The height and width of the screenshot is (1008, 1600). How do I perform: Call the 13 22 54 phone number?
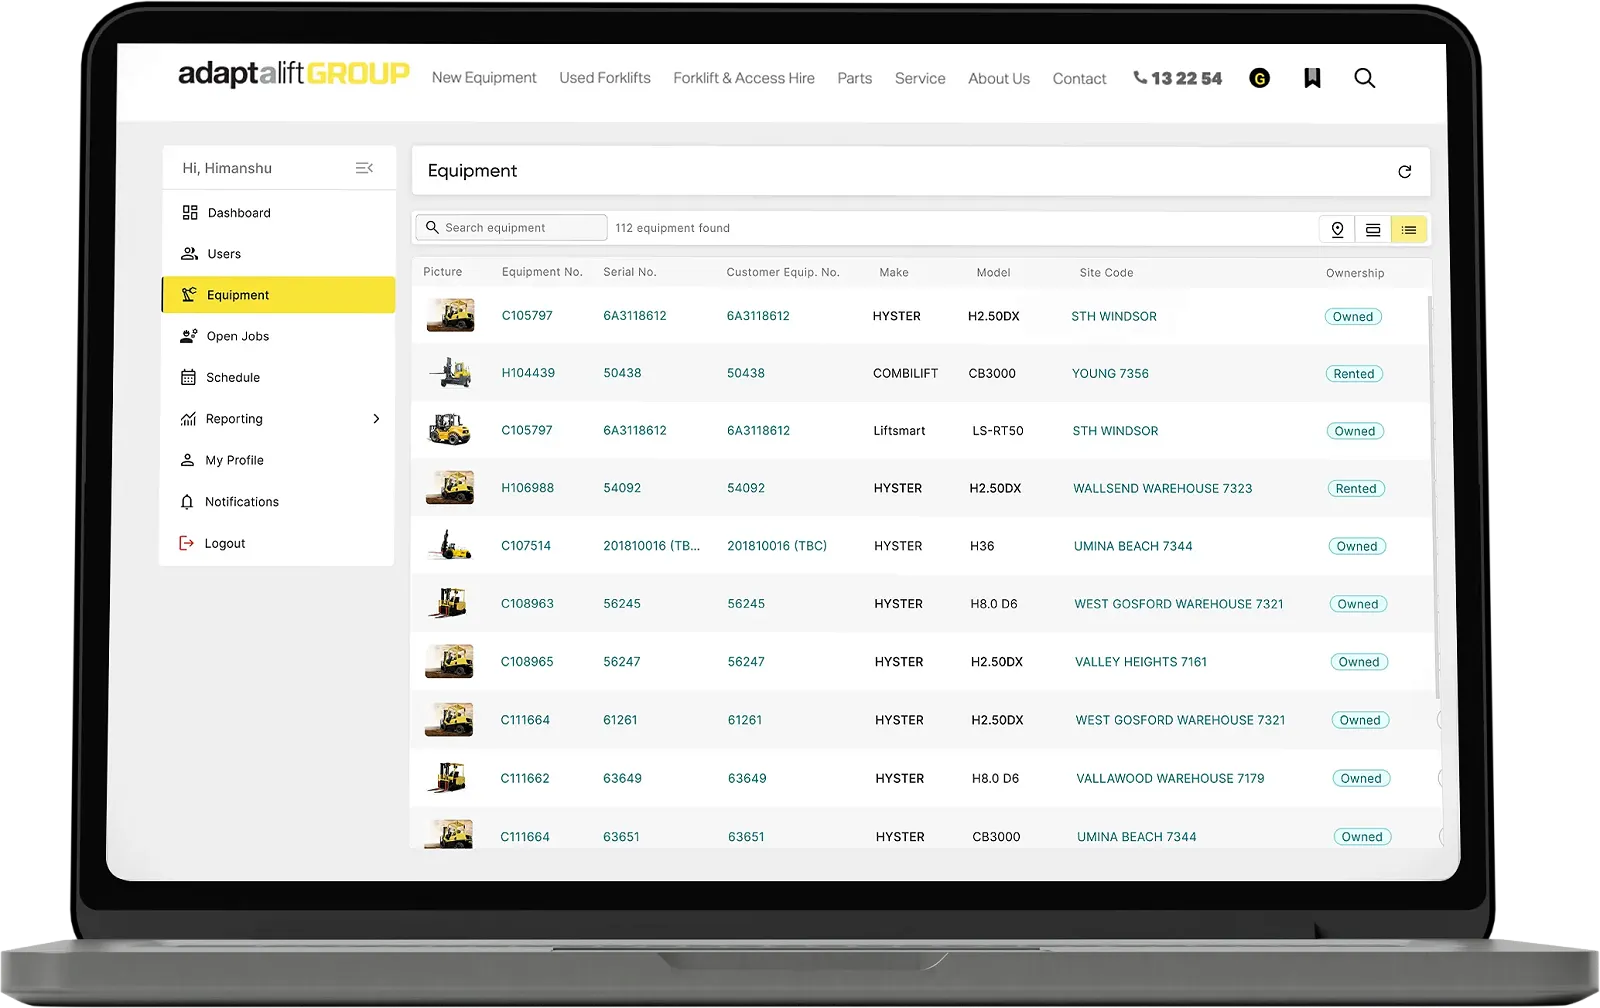click(1177, 78)
